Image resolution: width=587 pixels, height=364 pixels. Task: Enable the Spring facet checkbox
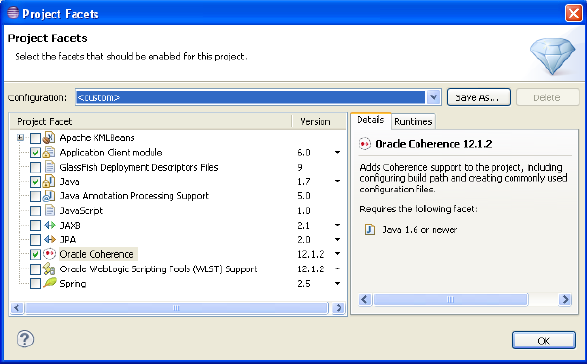pos(35,283)
